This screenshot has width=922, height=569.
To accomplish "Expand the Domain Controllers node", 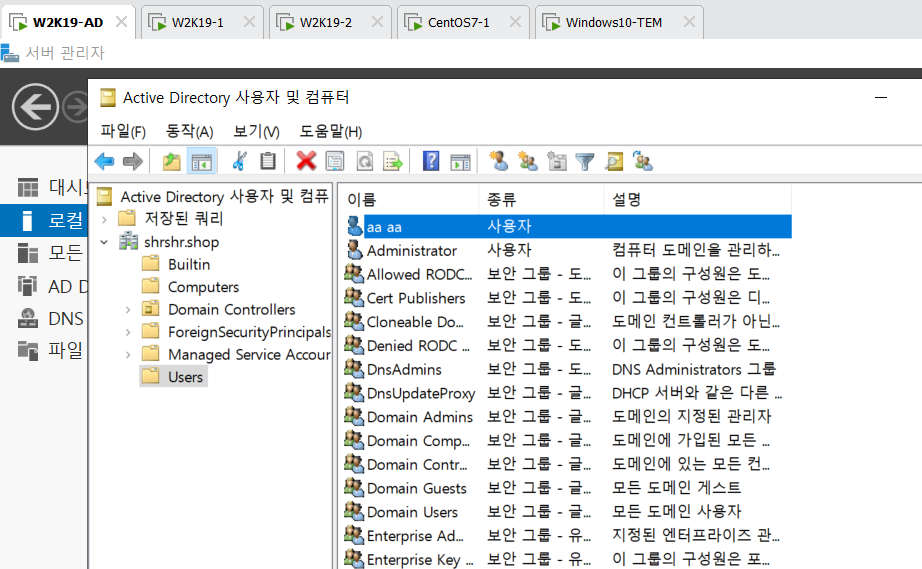I will pos(128,309).
